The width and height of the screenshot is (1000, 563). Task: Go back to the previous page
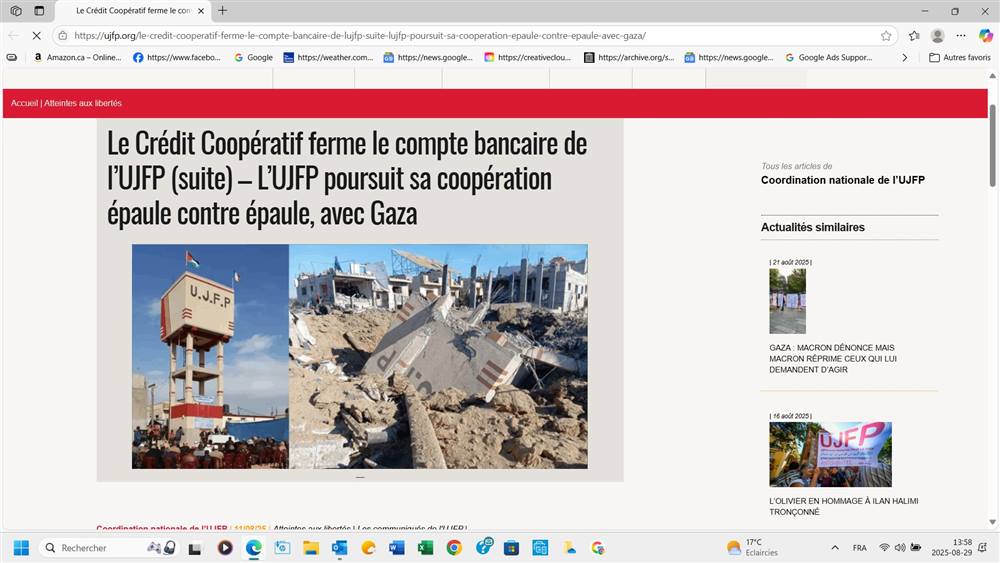[13, 36]
